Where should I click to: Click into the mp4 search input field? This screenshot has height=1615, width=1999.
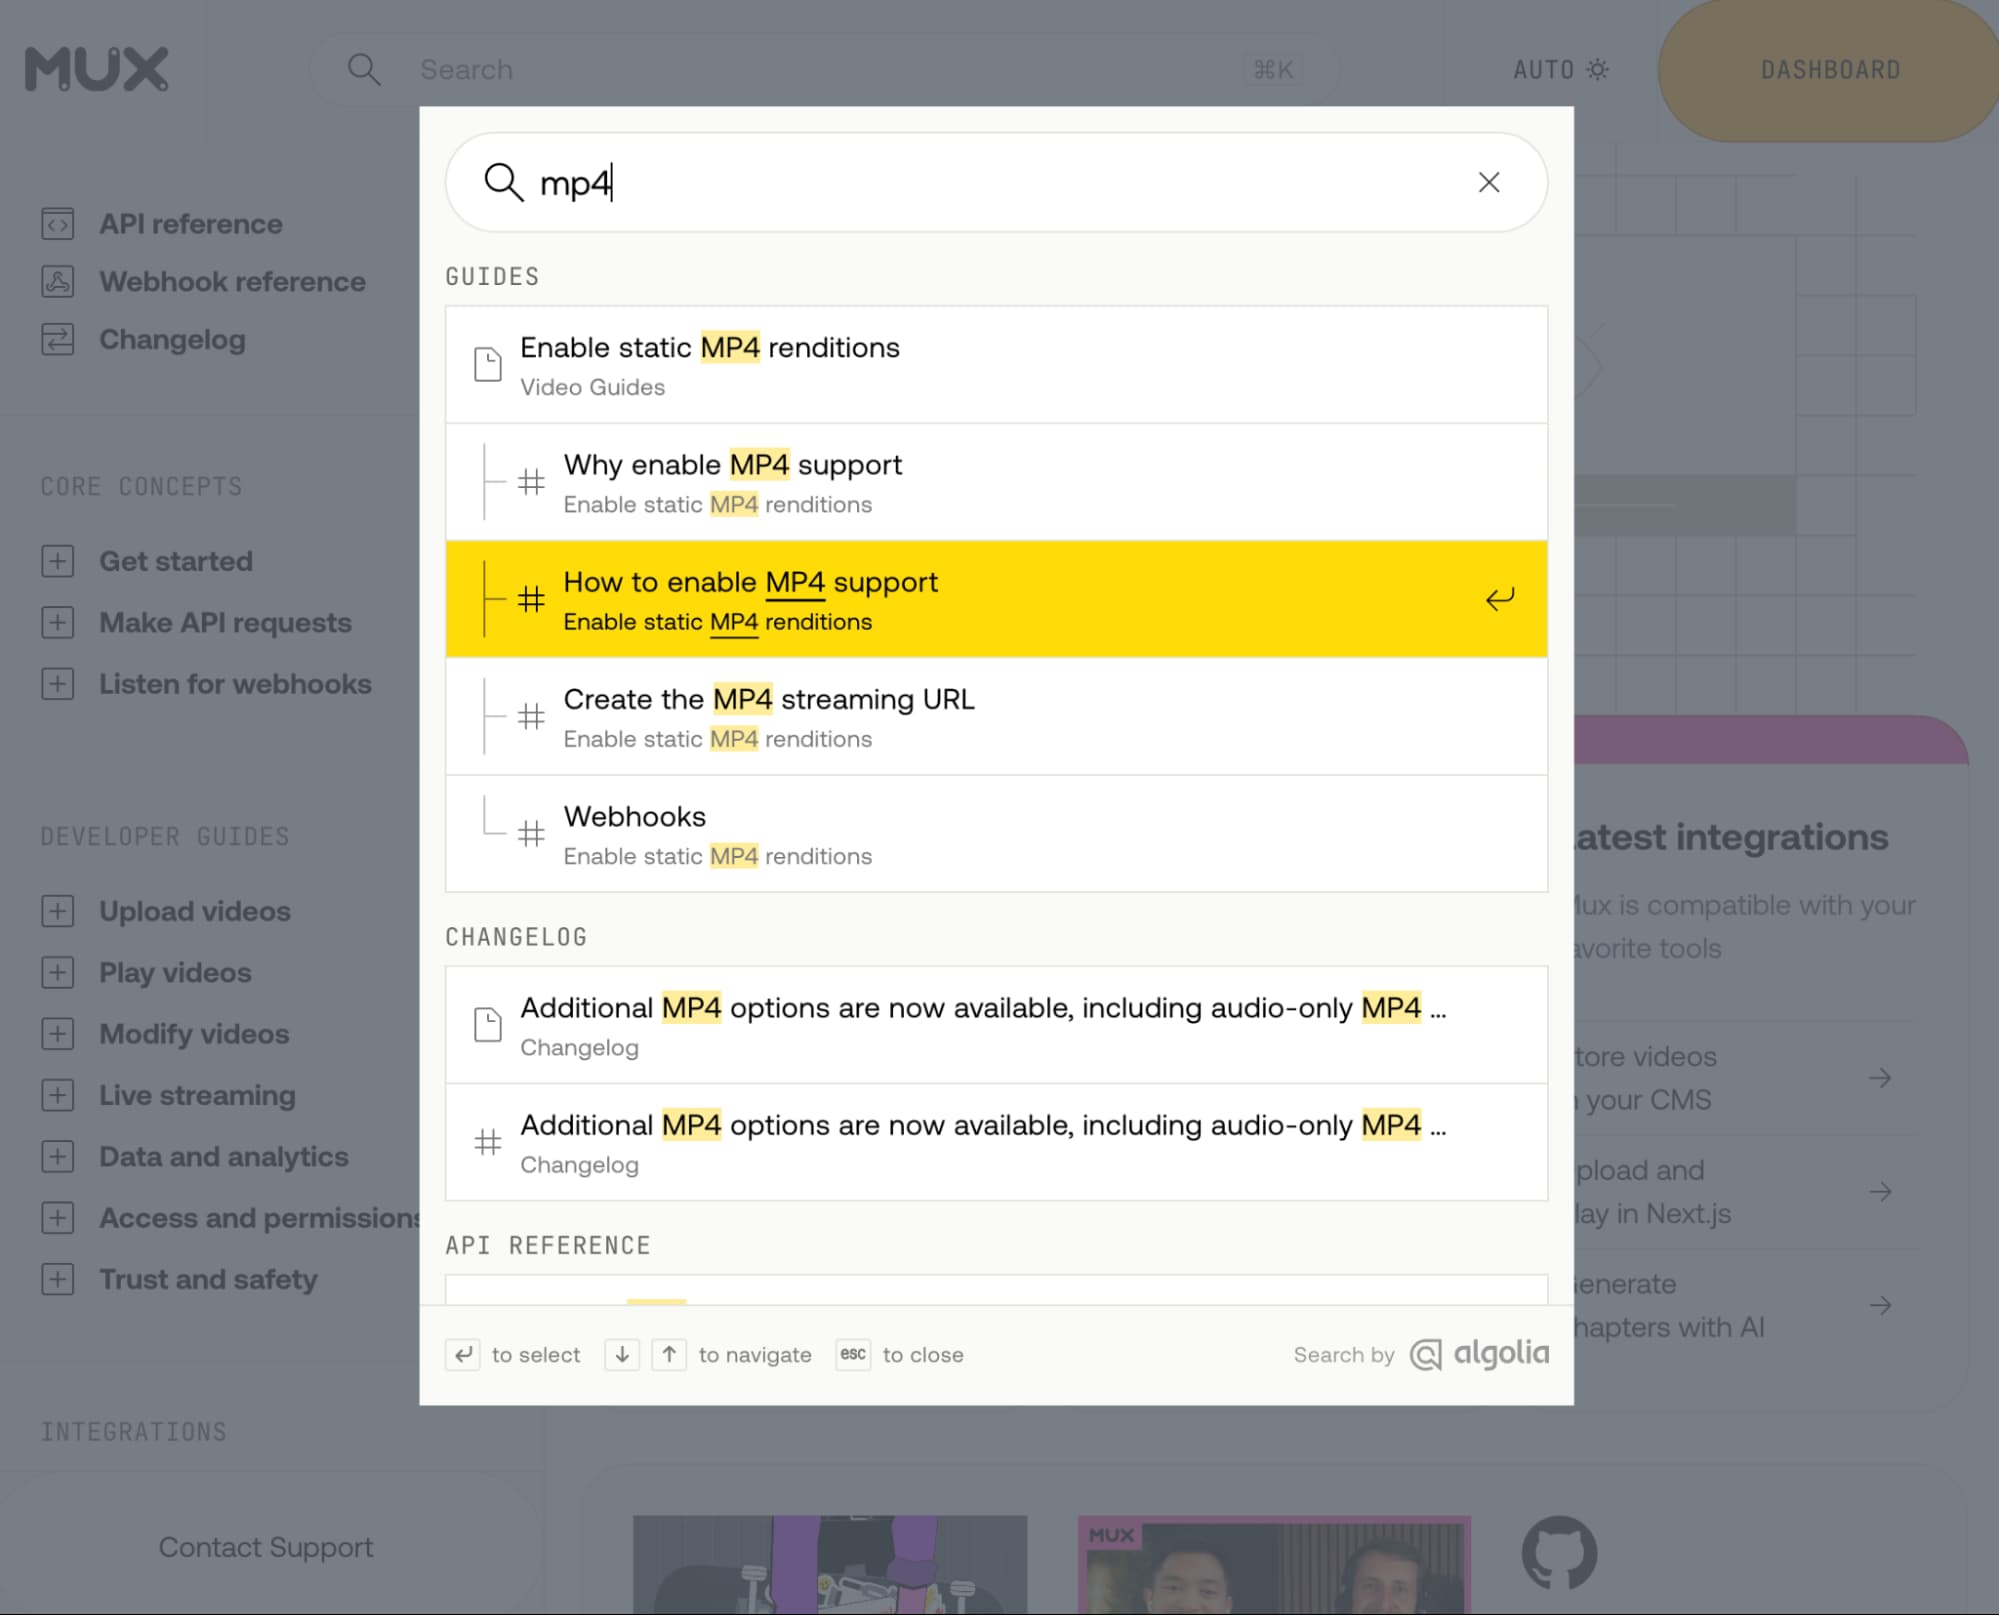point(996,182)
